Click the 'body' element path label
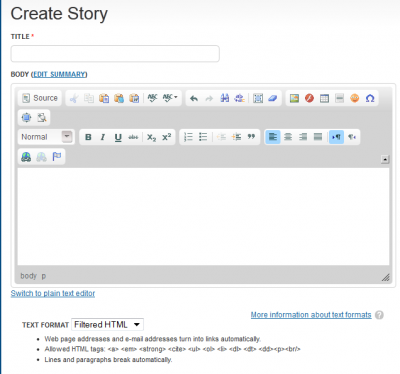This screenshot has width=400, height=374. [28, 276]
